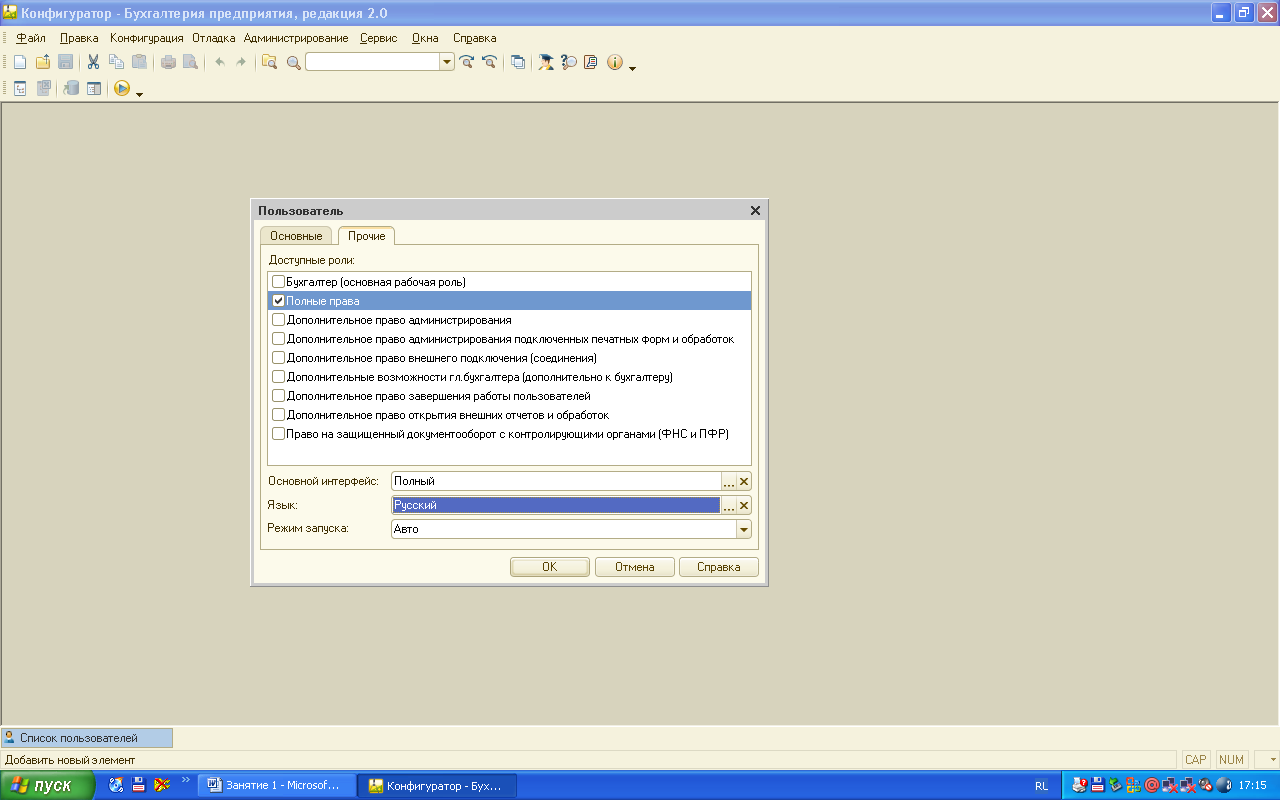Clear the 'Язык' field with X
Image resolution: width=1280 pixels, height=800 pixels.
tap(744, 505)
